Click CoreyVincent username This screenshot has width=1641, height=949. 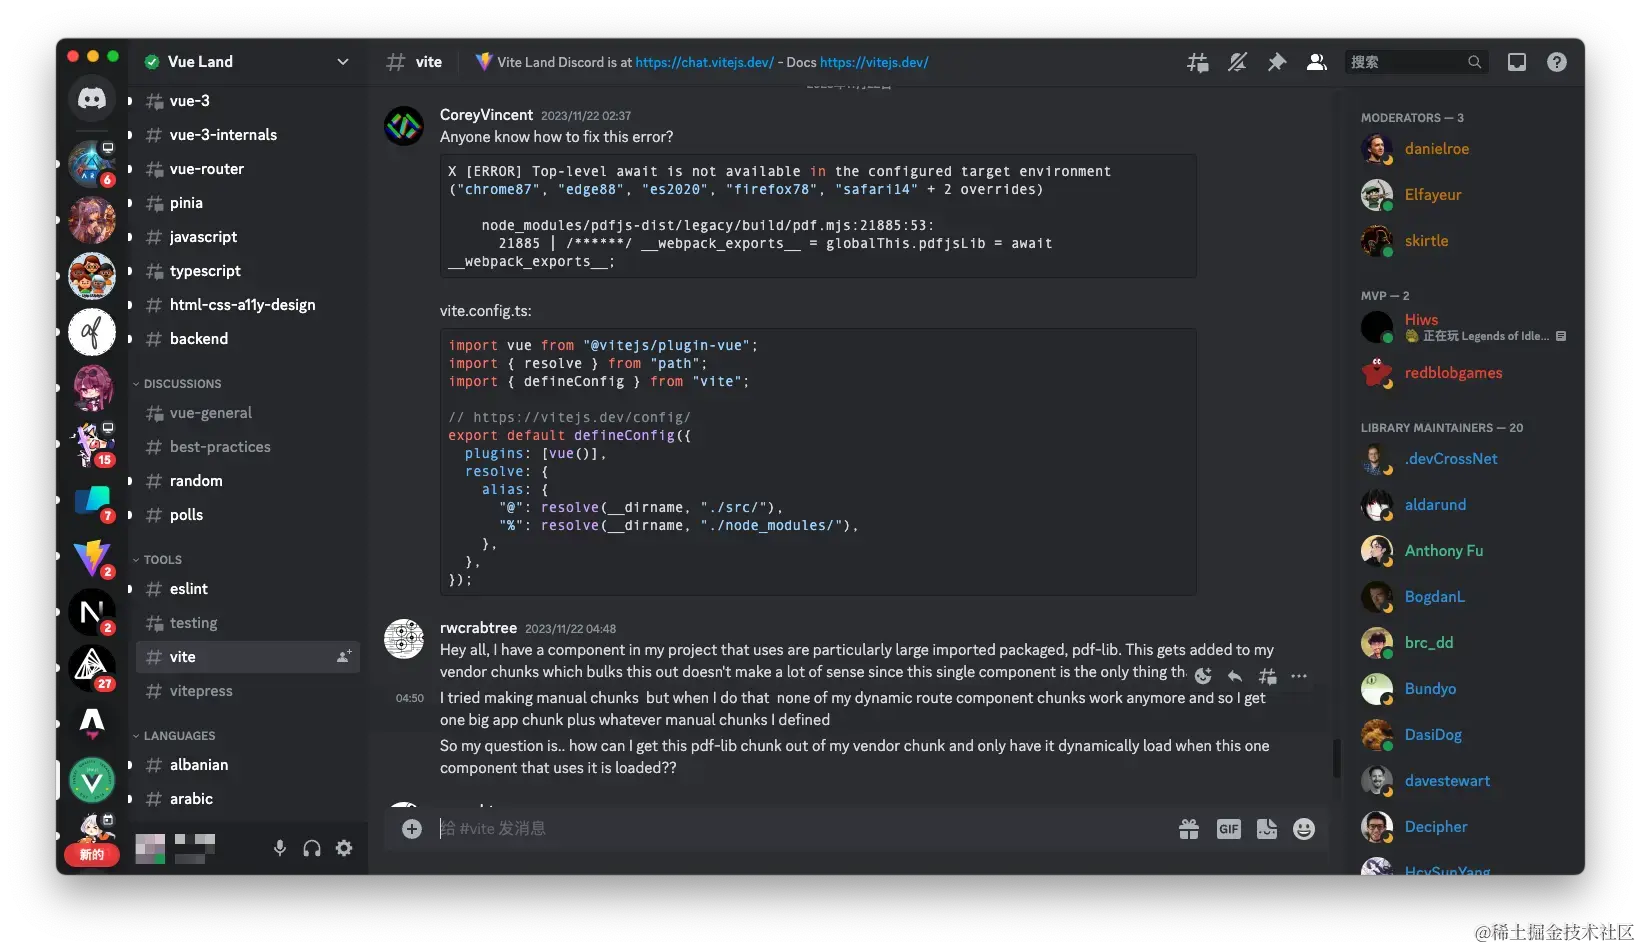[486, 115]
